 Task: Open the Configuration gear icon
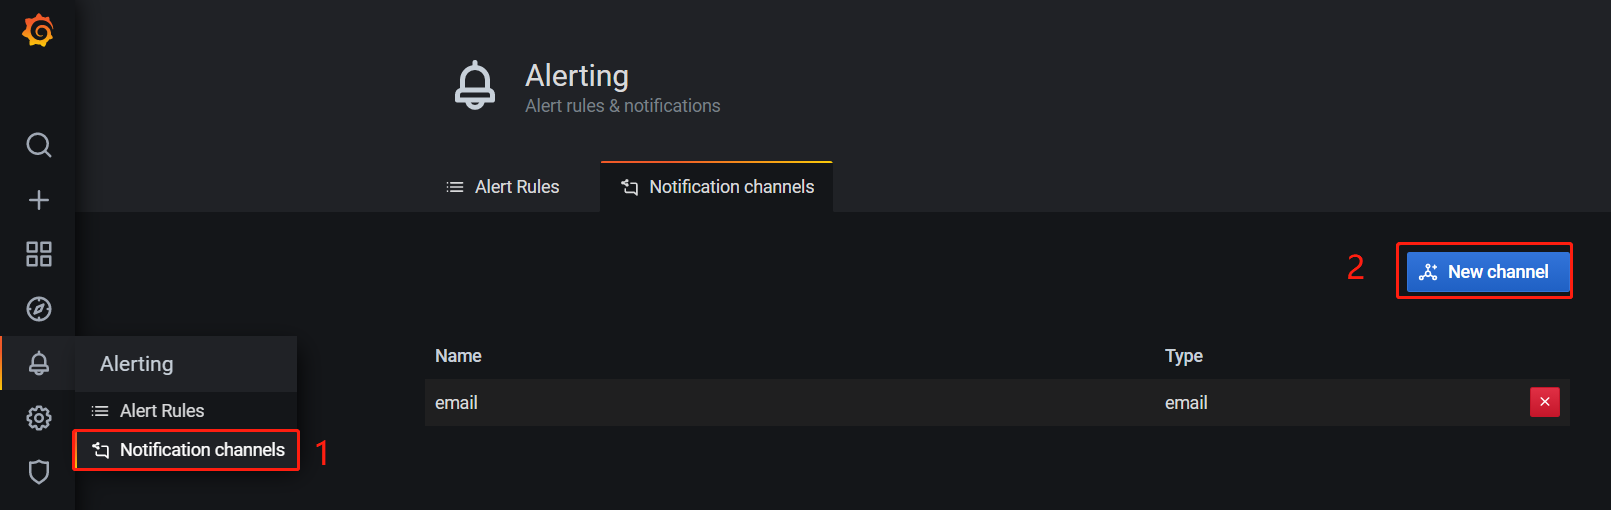coord(39,417)
